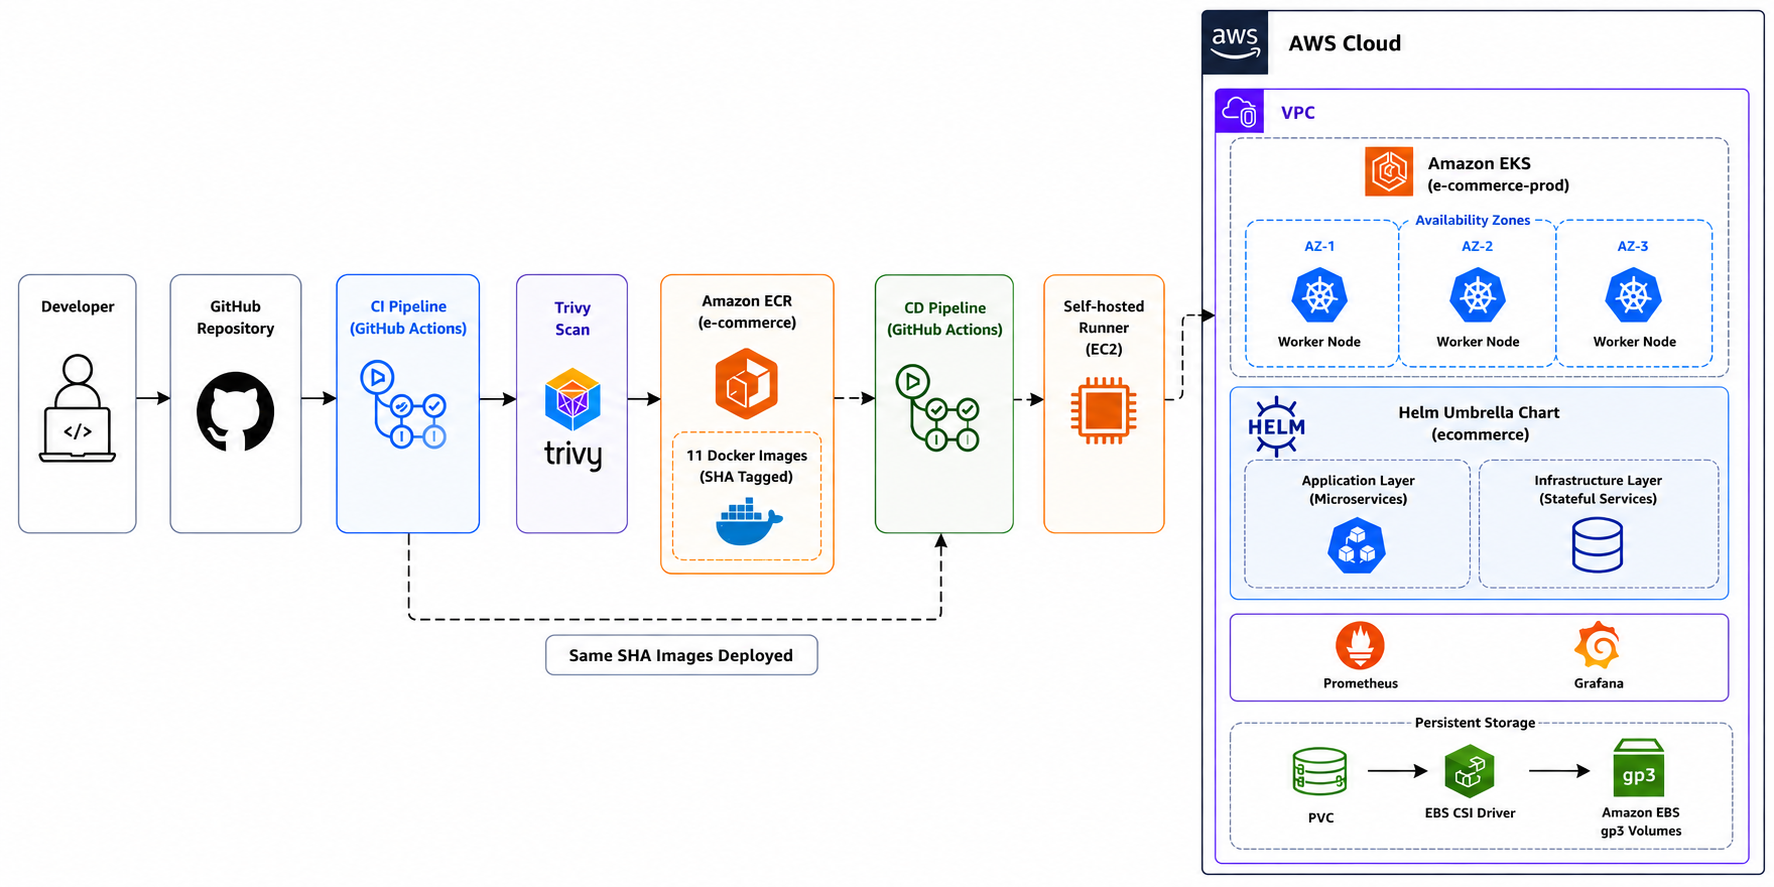Click the 'Grafana' label text

[1598, 684]
